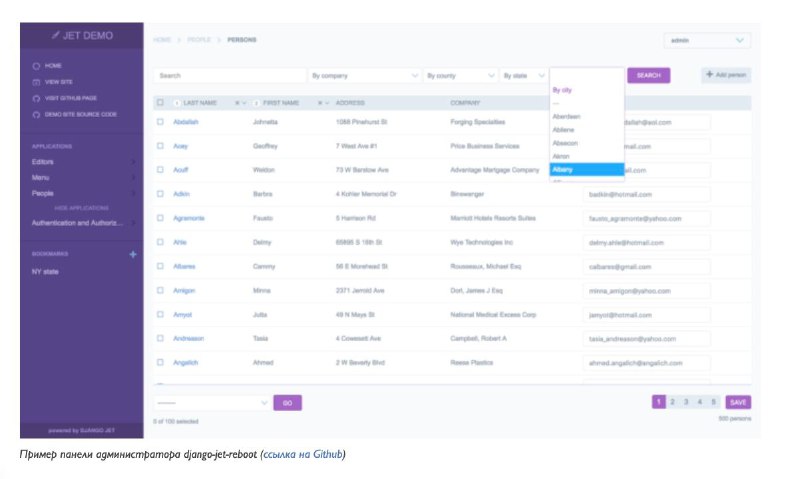Screen dimensions: 800x479
Task: Go to page 4 of results
Action: [x=700, y=402]
